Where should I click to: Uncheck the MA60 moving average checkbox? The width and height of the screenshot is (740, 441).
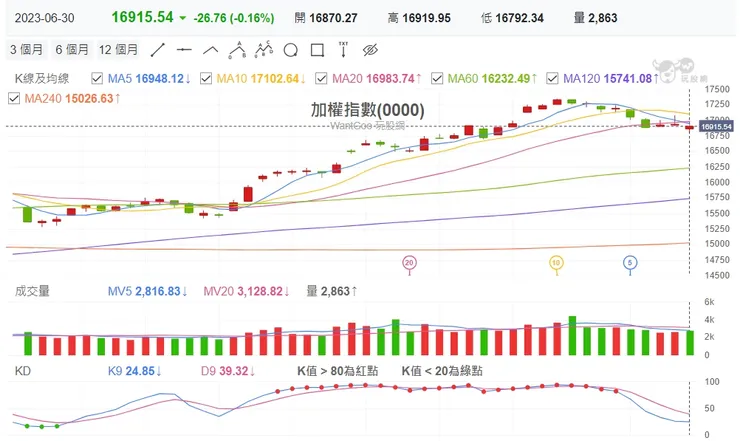(437, 78)
